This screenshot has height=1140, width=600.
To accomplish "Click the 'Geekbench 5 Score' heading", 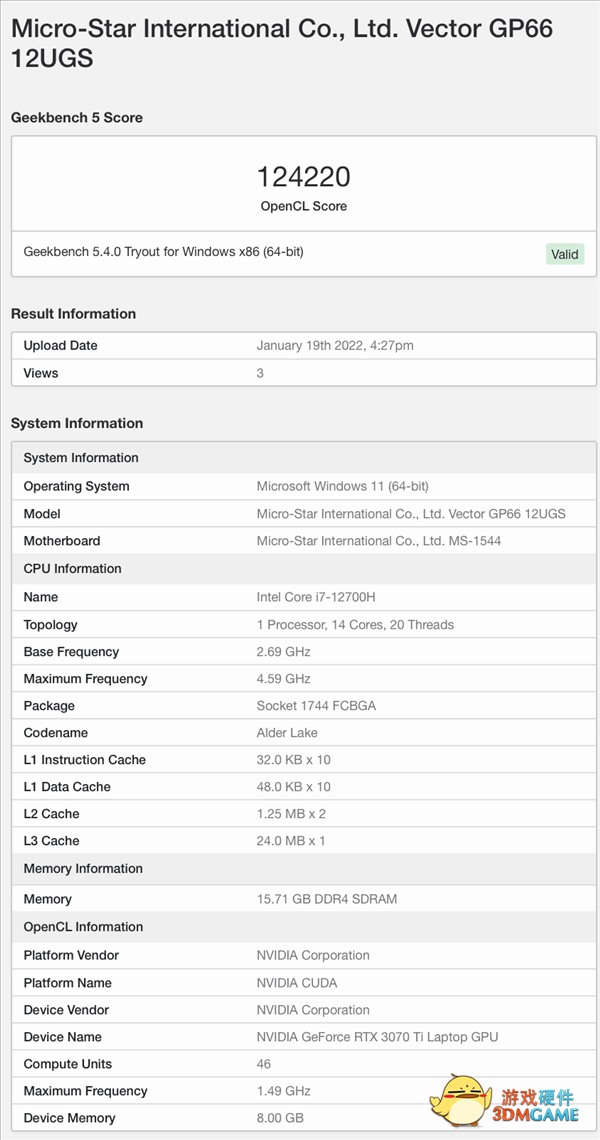I will 76,118.
